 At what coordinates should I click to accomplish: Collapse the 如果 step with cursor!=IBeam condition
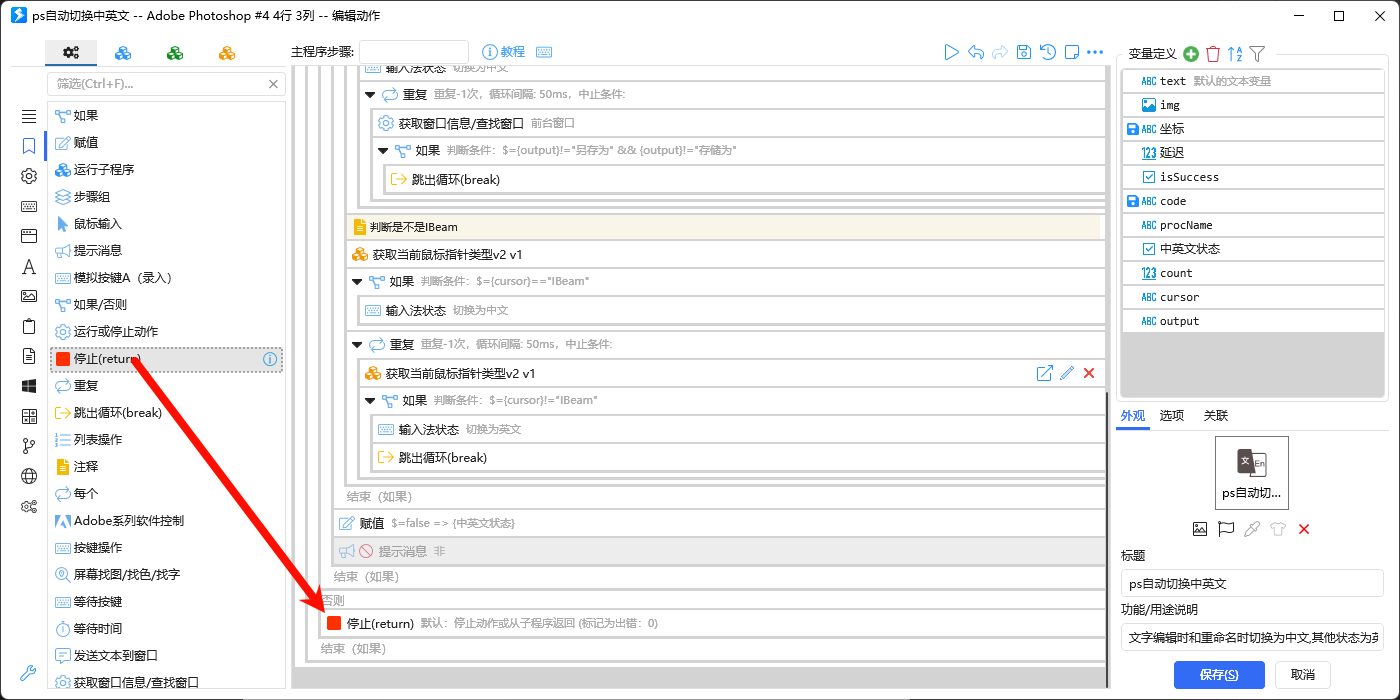click(369, 401)
